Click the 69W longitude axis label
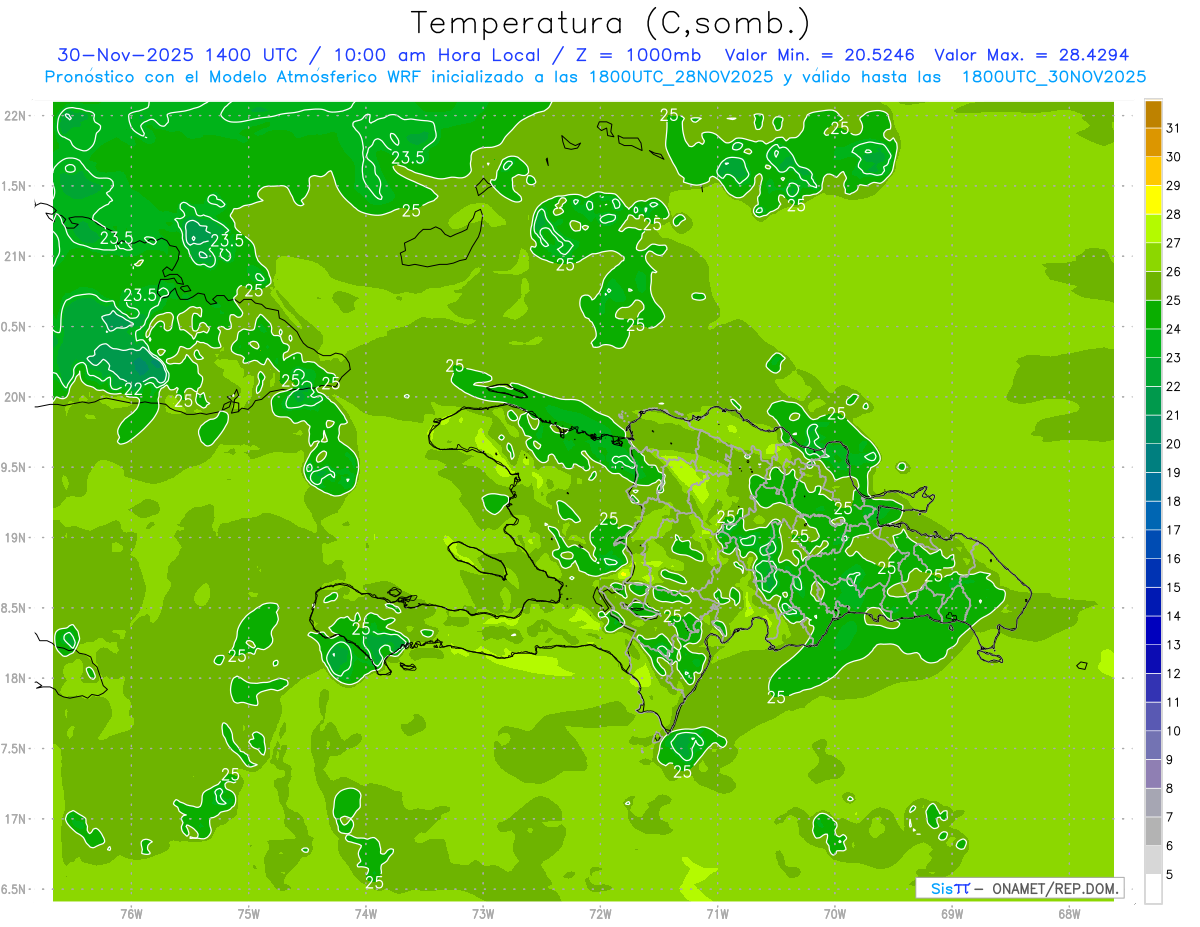 pyautogui.click(x=951, y=913)
